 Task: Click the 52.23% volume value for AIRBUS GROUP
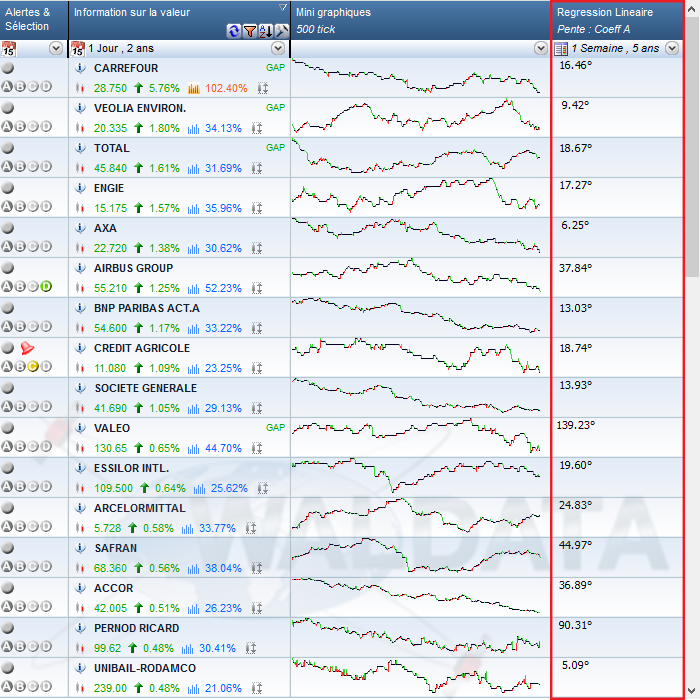coord(223,288)
